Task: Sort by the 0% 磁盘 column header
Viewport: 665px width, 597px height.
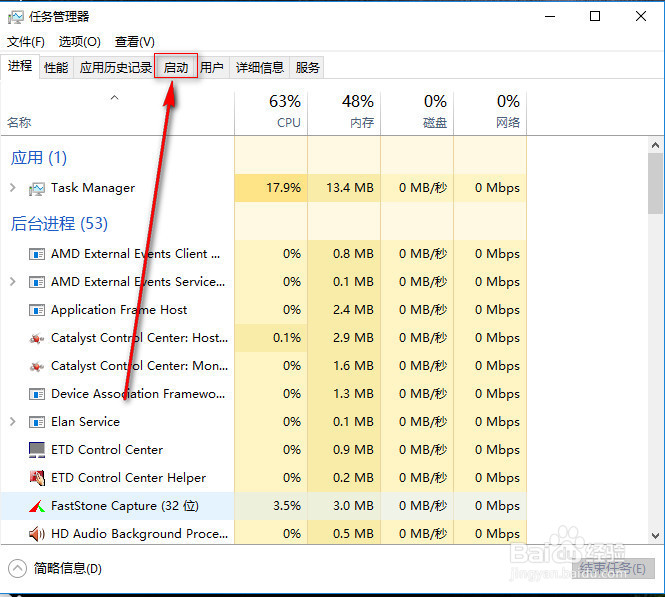Action: coord(417,113)
